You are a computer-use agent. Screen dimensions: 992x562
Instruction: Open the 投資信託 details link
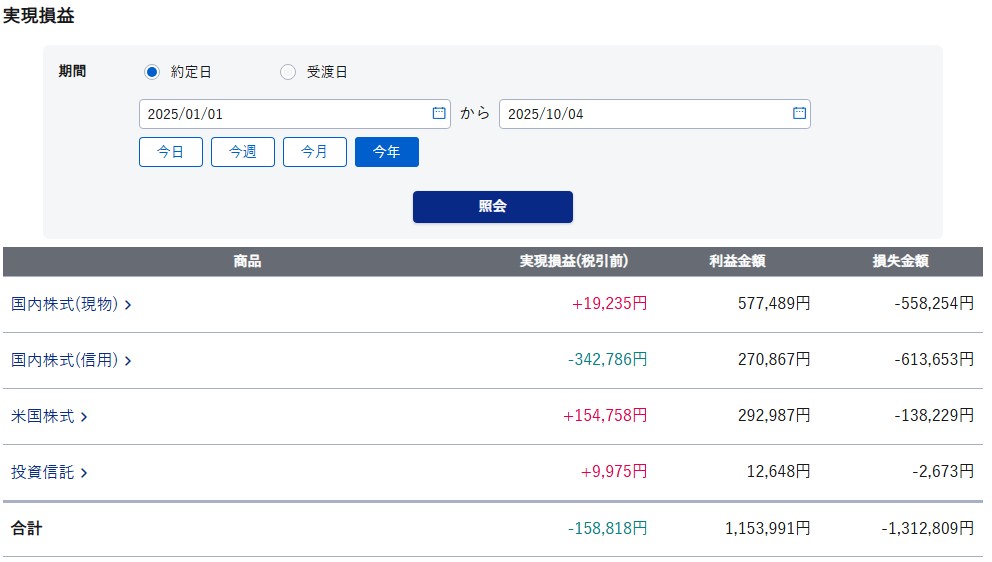(49, 473)
